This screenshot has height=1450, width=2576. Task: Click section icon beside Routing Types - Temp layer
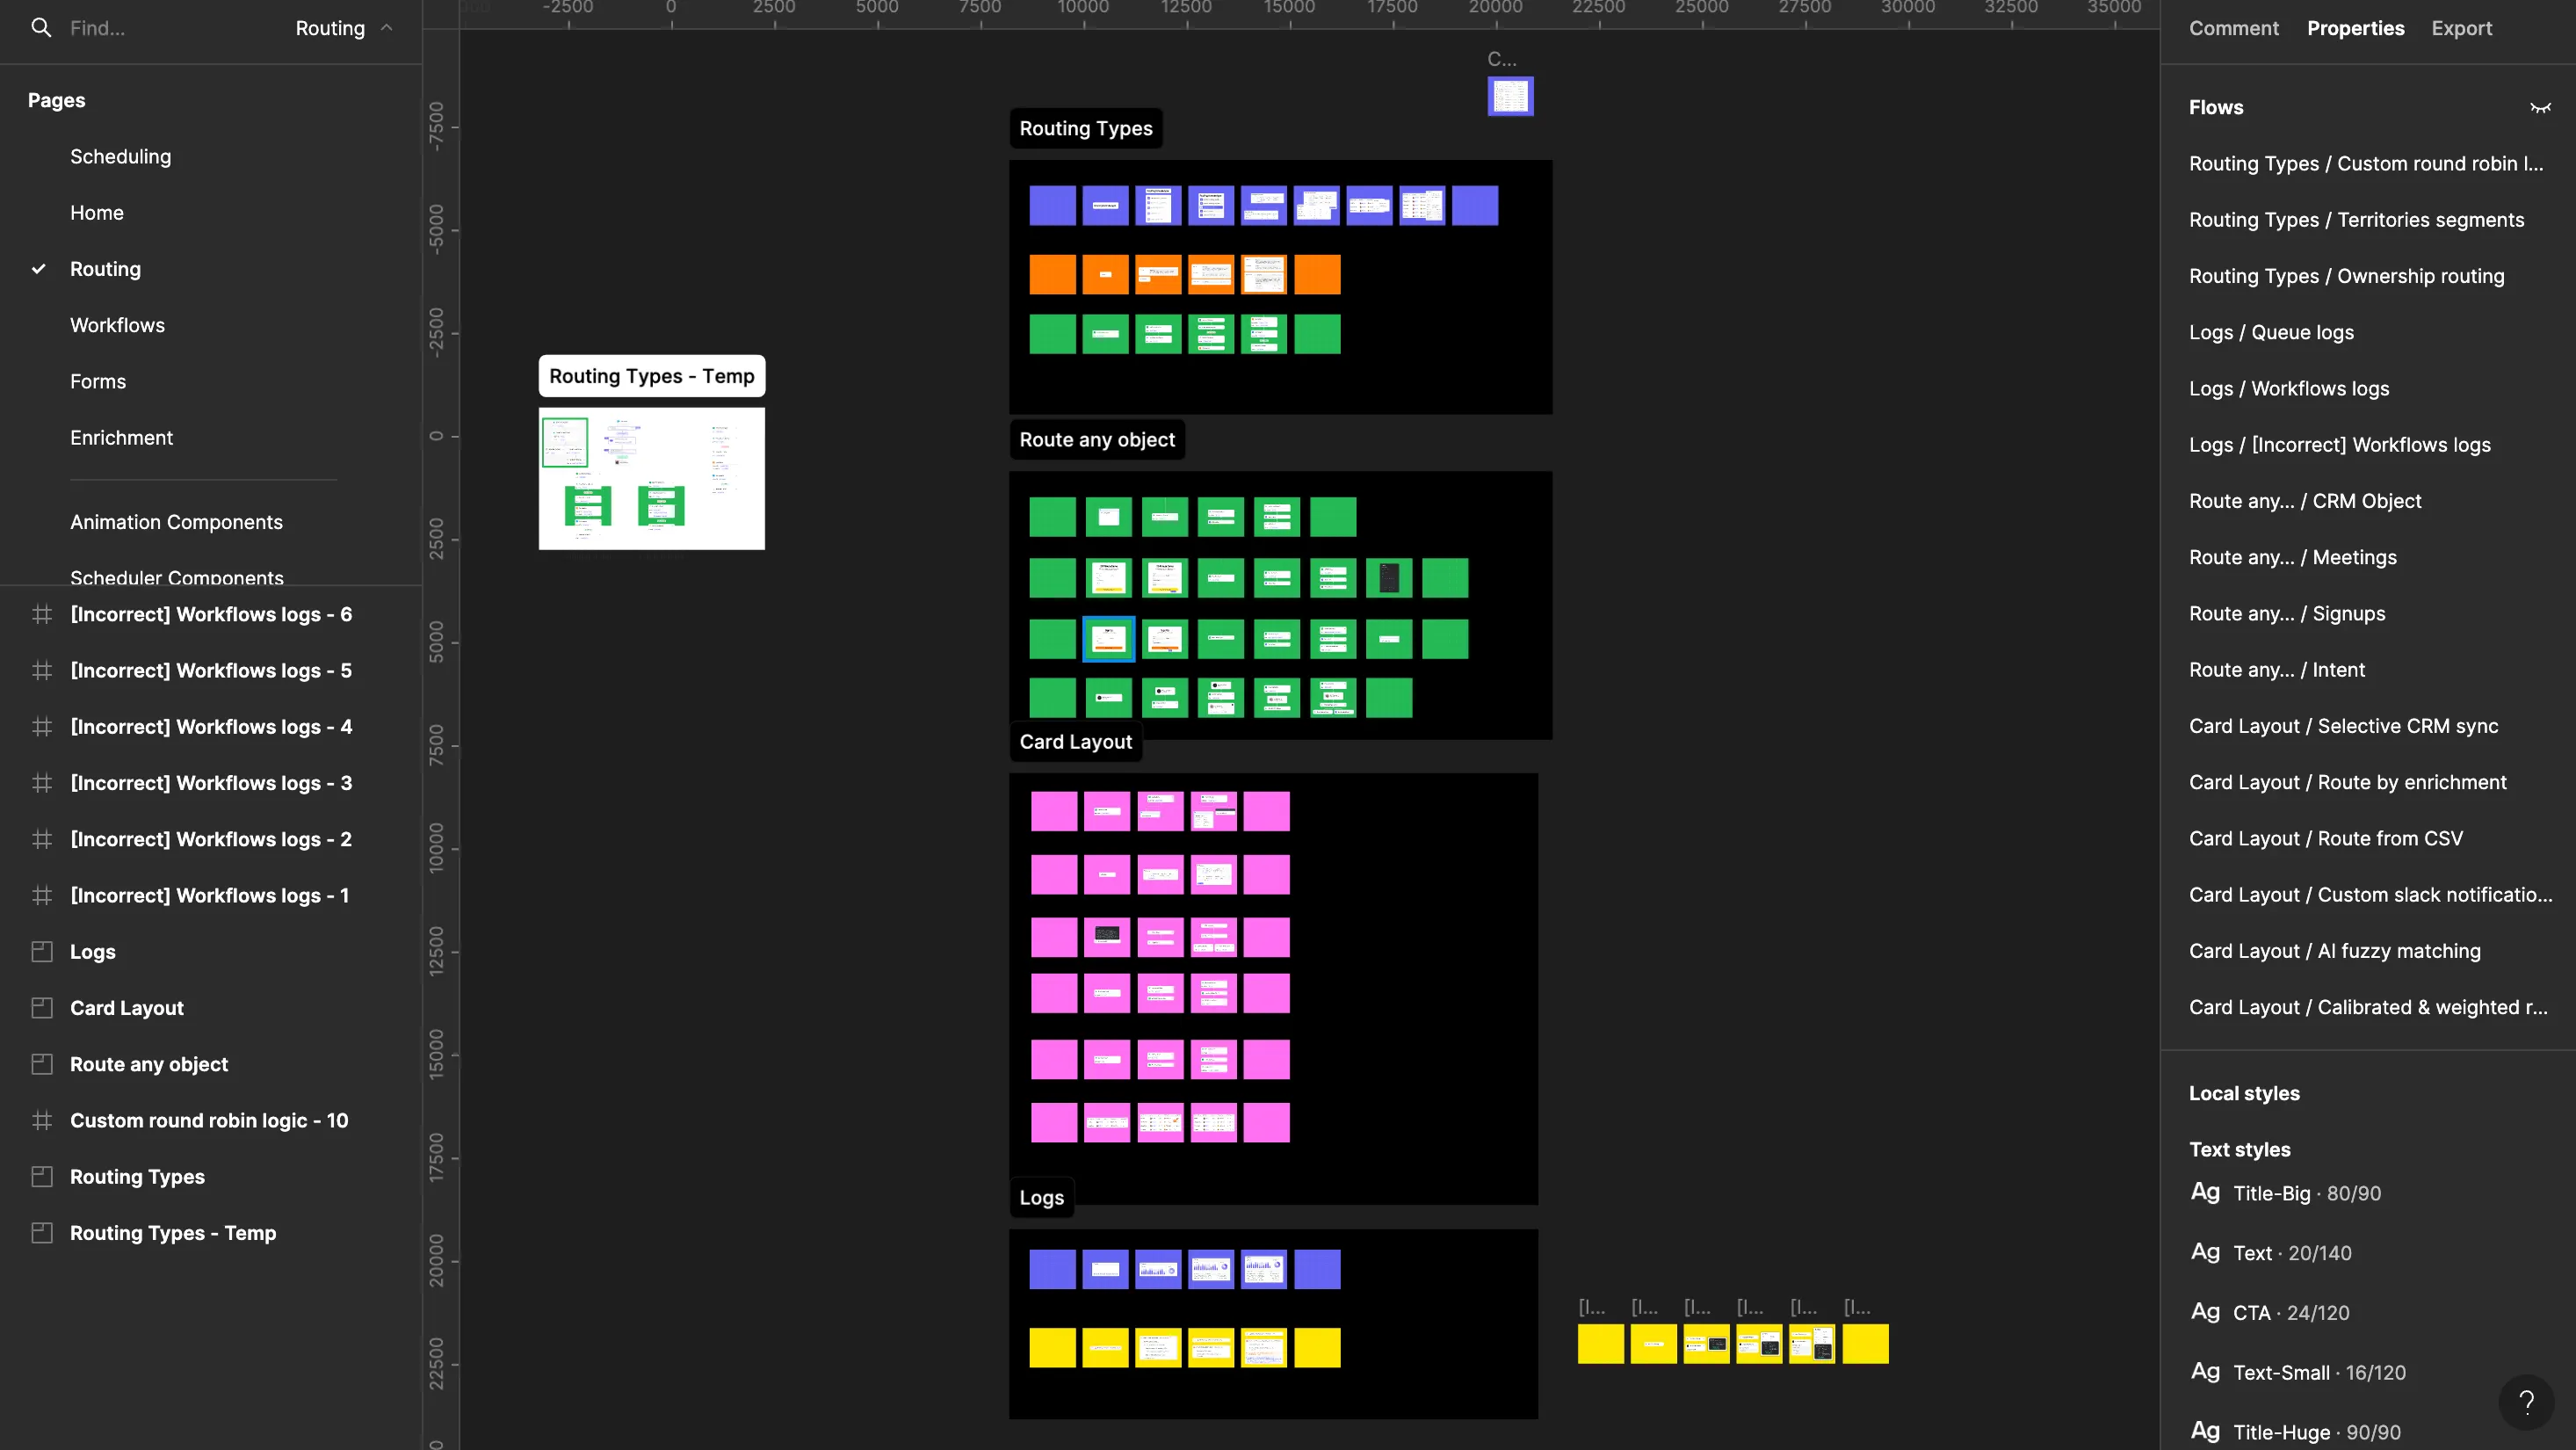click(x=42, y=1233)
